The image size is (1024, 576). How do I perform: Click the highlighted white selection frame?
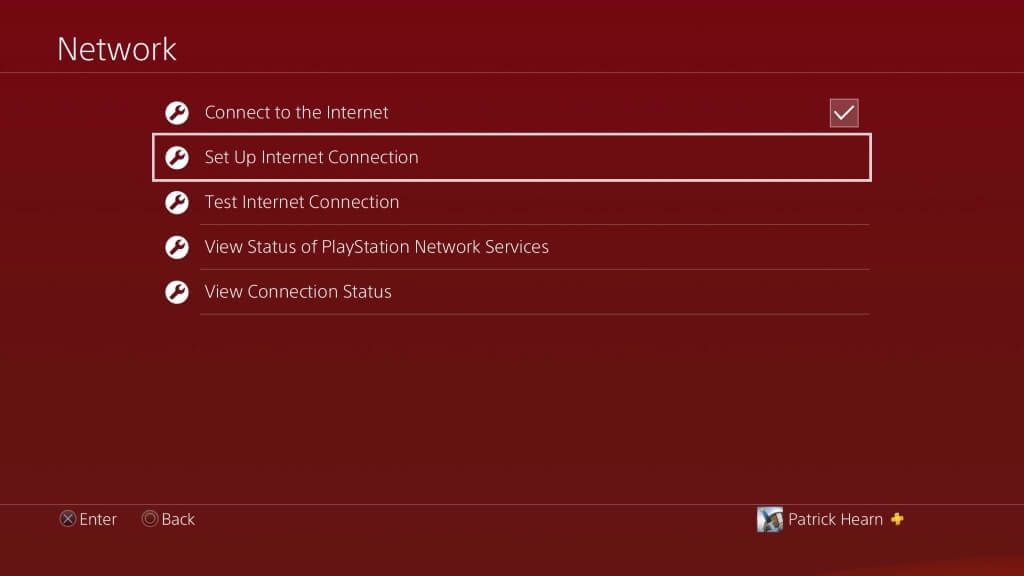click(511, 157)
